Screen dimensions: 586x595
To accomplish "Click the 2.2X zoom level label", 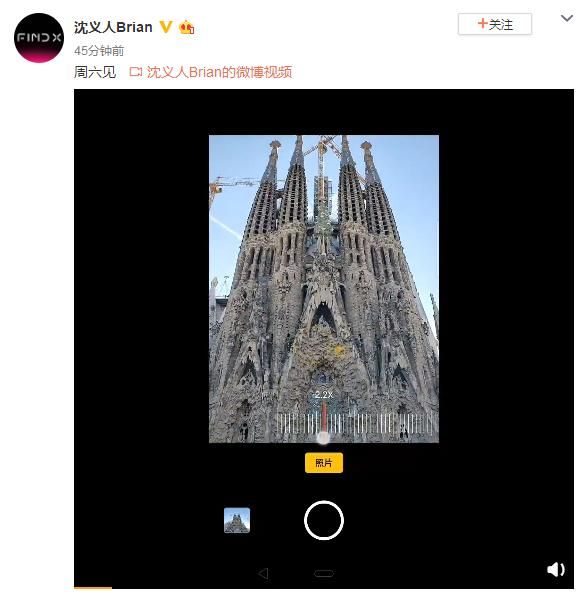I will tap(324, 395).
